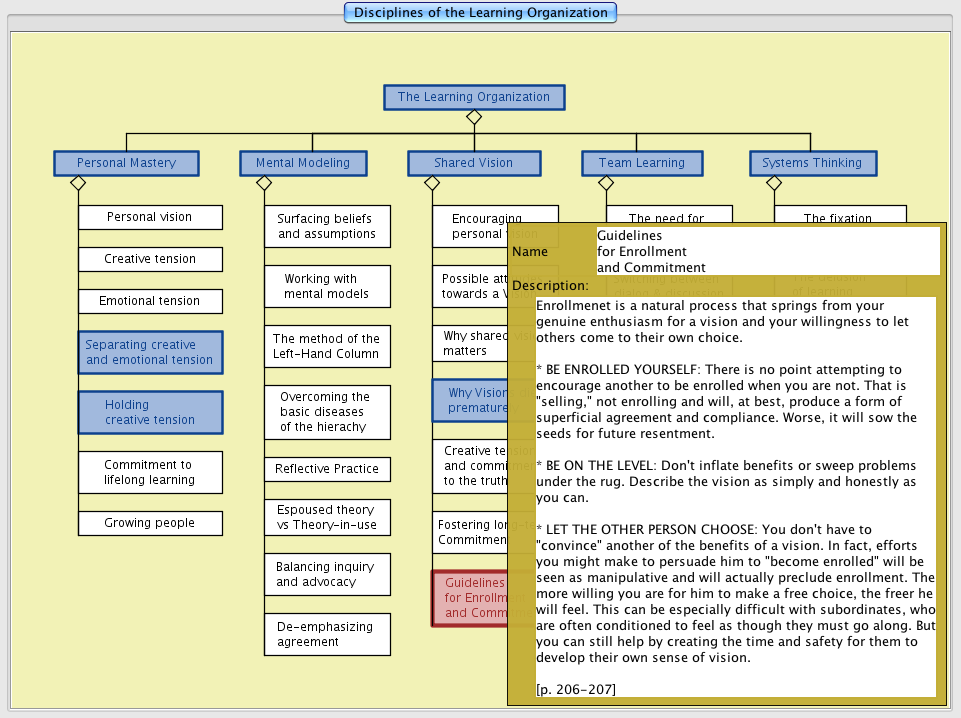Click the Disciplines of the Learning Organization title

pyautogui.click(x=480, y=13)
